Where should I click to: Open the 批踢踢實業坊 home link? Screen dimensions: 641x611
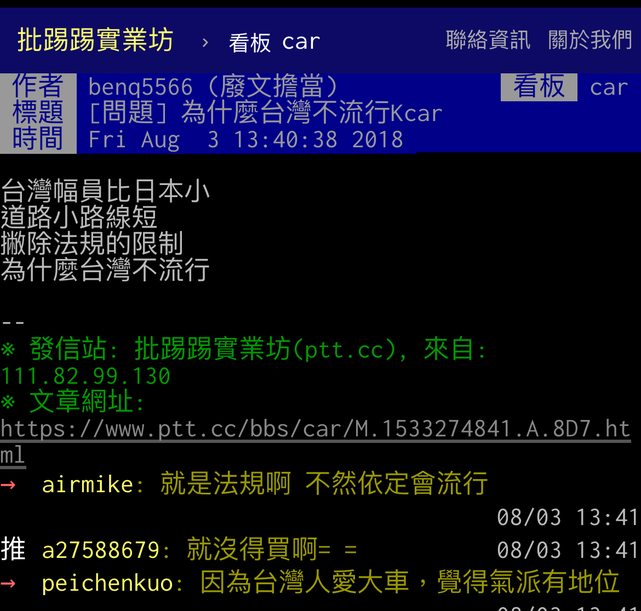[x=95, y=40]
